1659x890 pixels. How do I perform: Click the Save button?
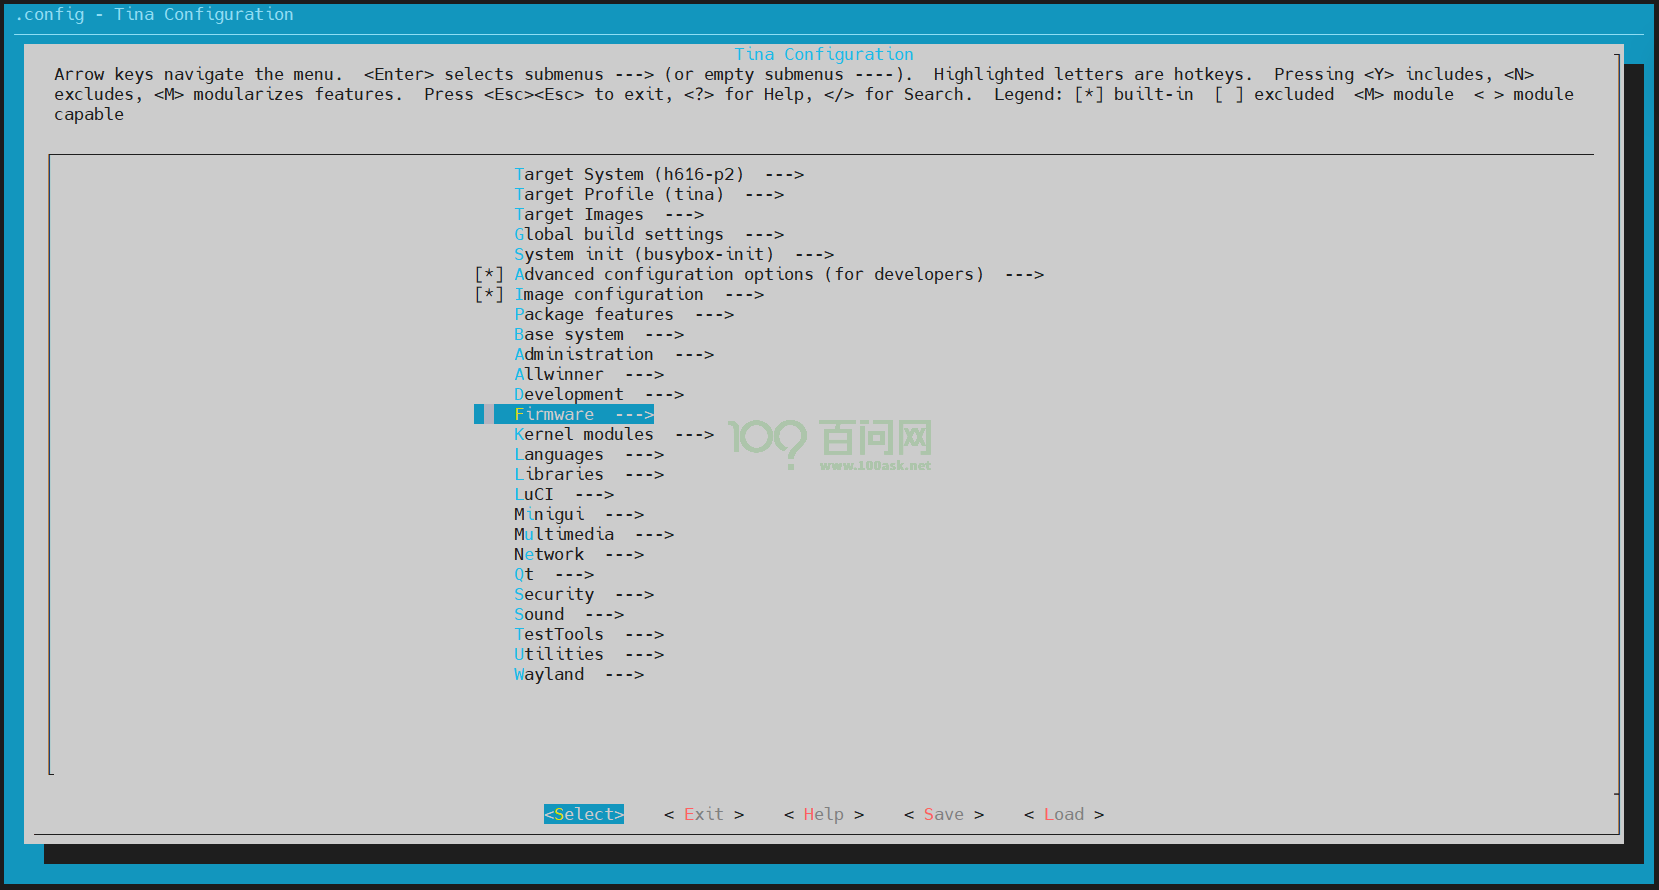(943, 814)
